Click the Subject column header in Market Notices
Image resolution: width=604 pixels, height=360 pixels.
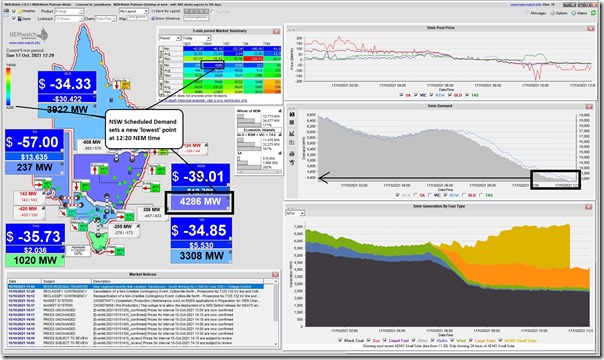tap(66, 281)
